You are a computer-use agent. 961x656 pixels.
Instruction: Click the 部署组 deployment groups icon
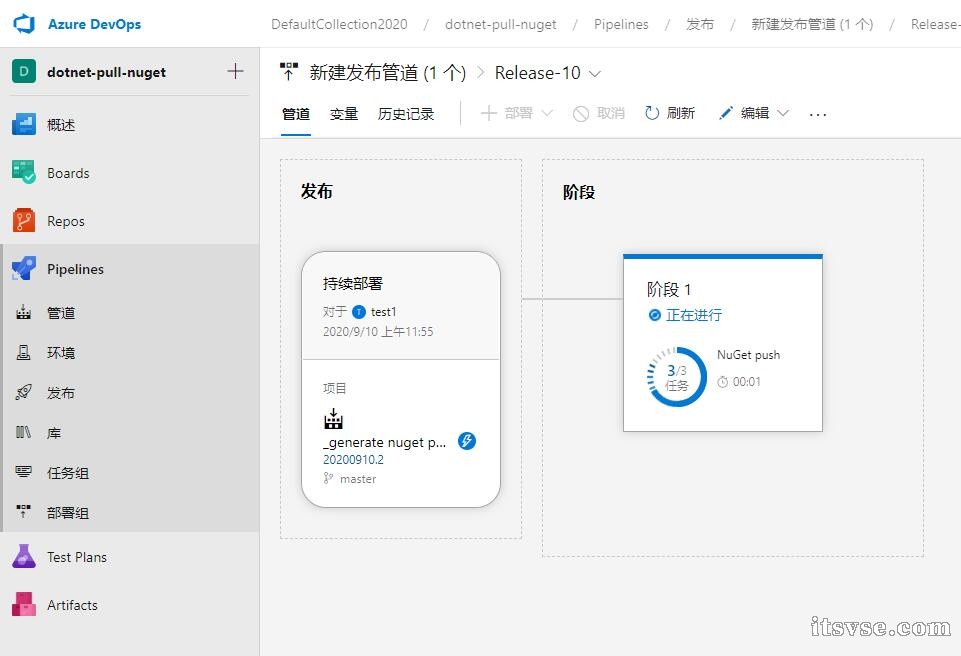23,512
